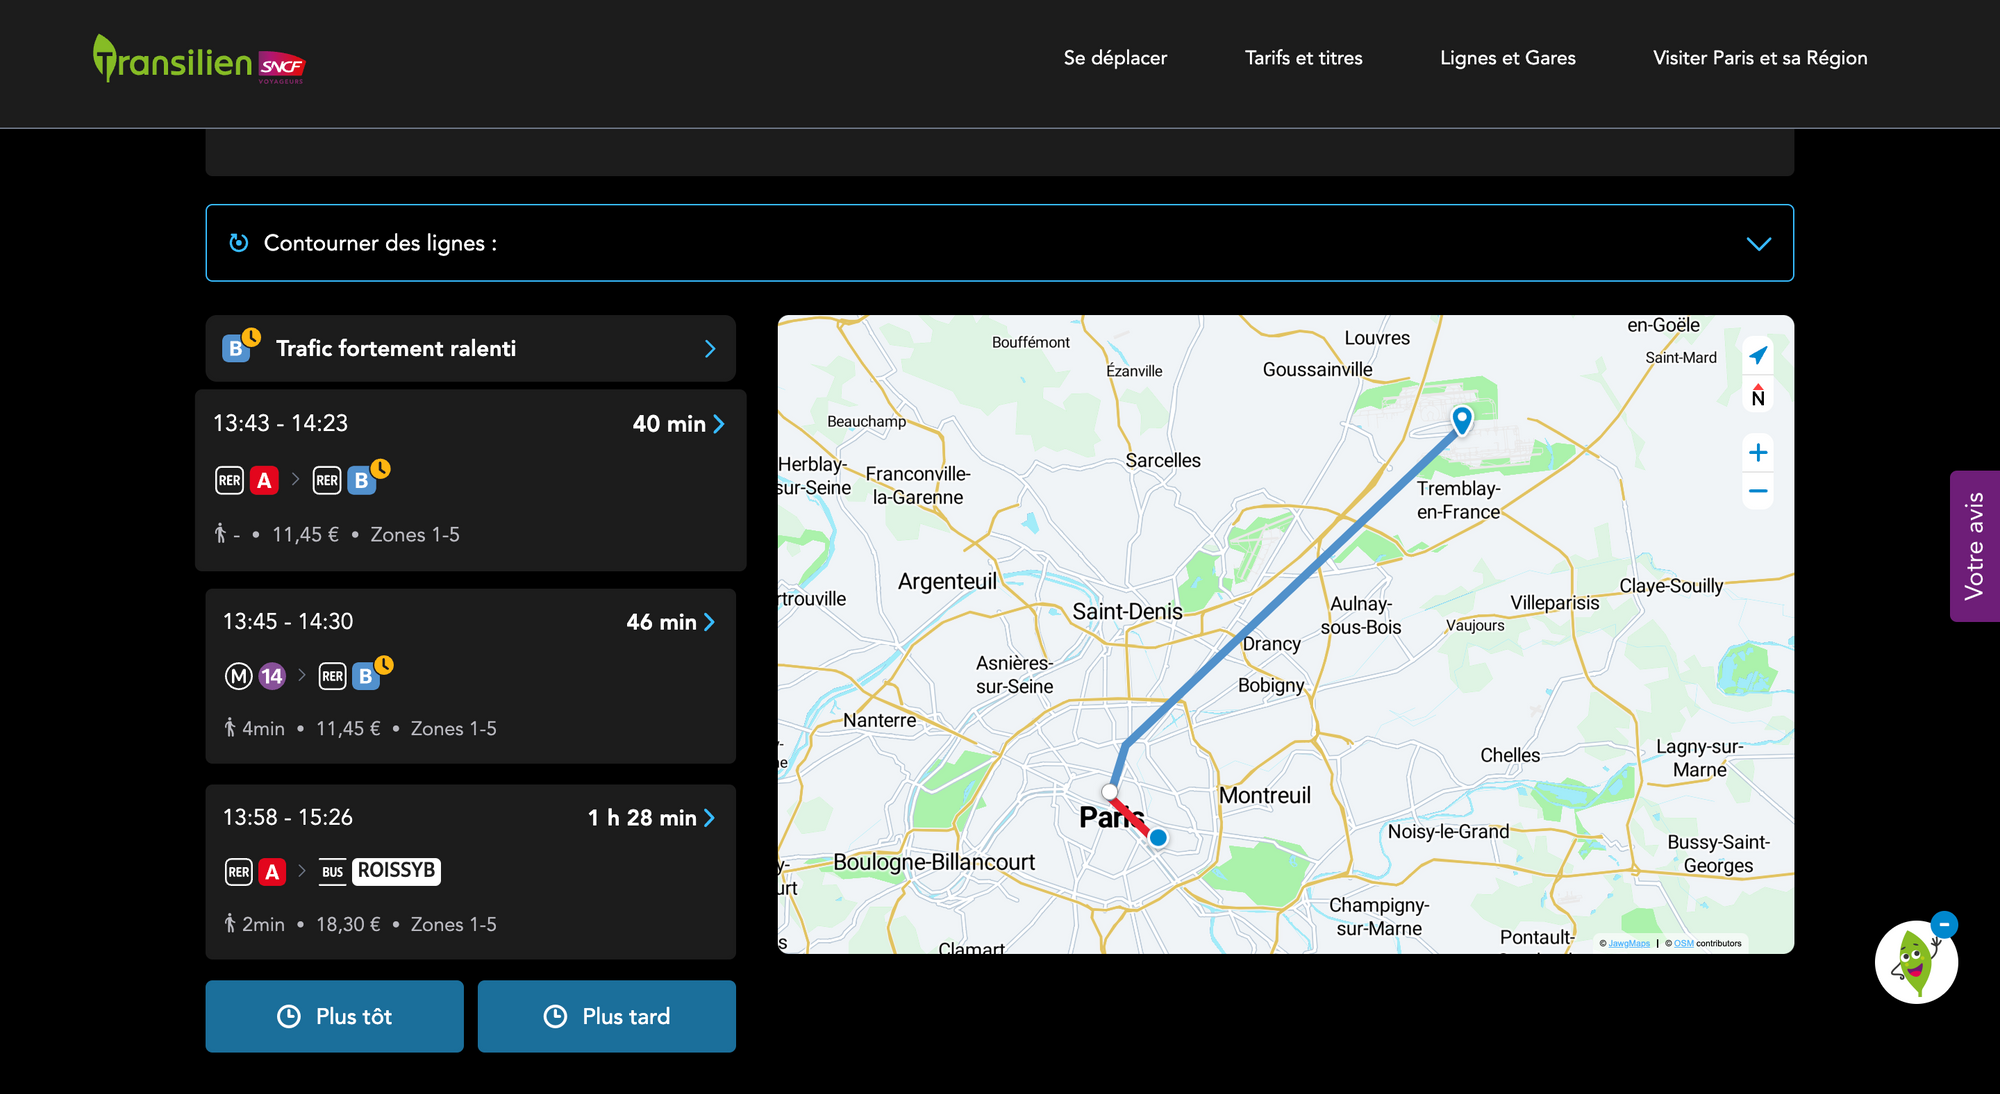Open the Tarifs et titres menu

(x=1303, y=58)
